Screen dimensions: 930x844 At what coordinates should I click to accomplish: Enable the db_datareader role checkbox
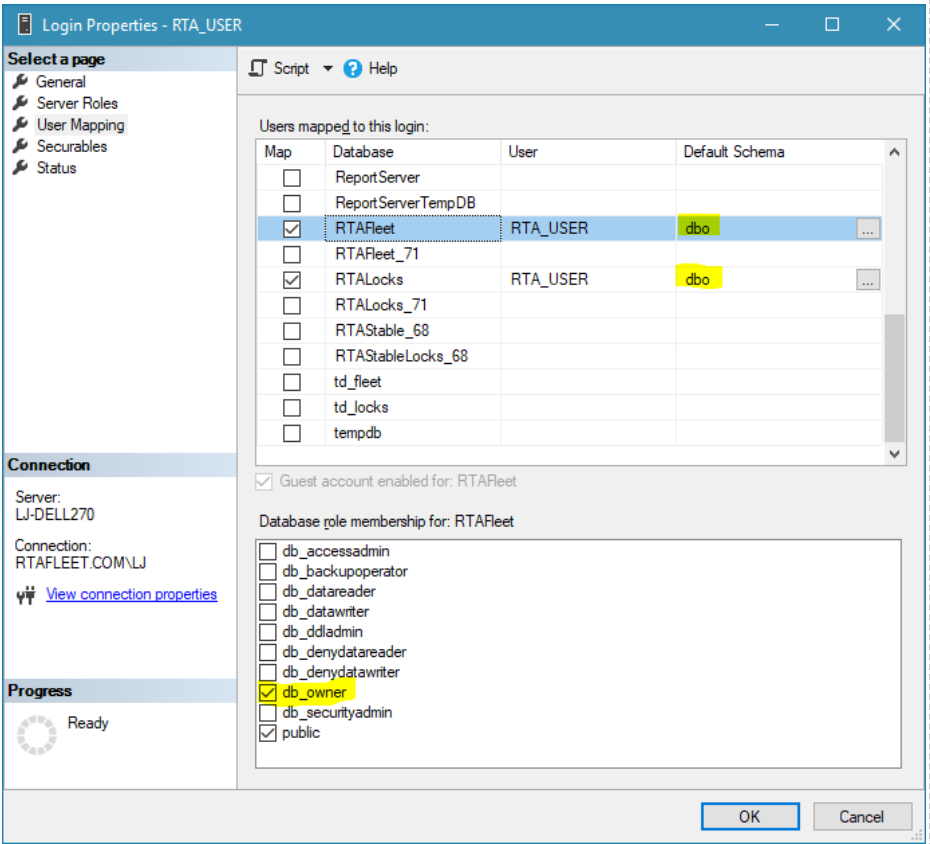tap(268, 591)
